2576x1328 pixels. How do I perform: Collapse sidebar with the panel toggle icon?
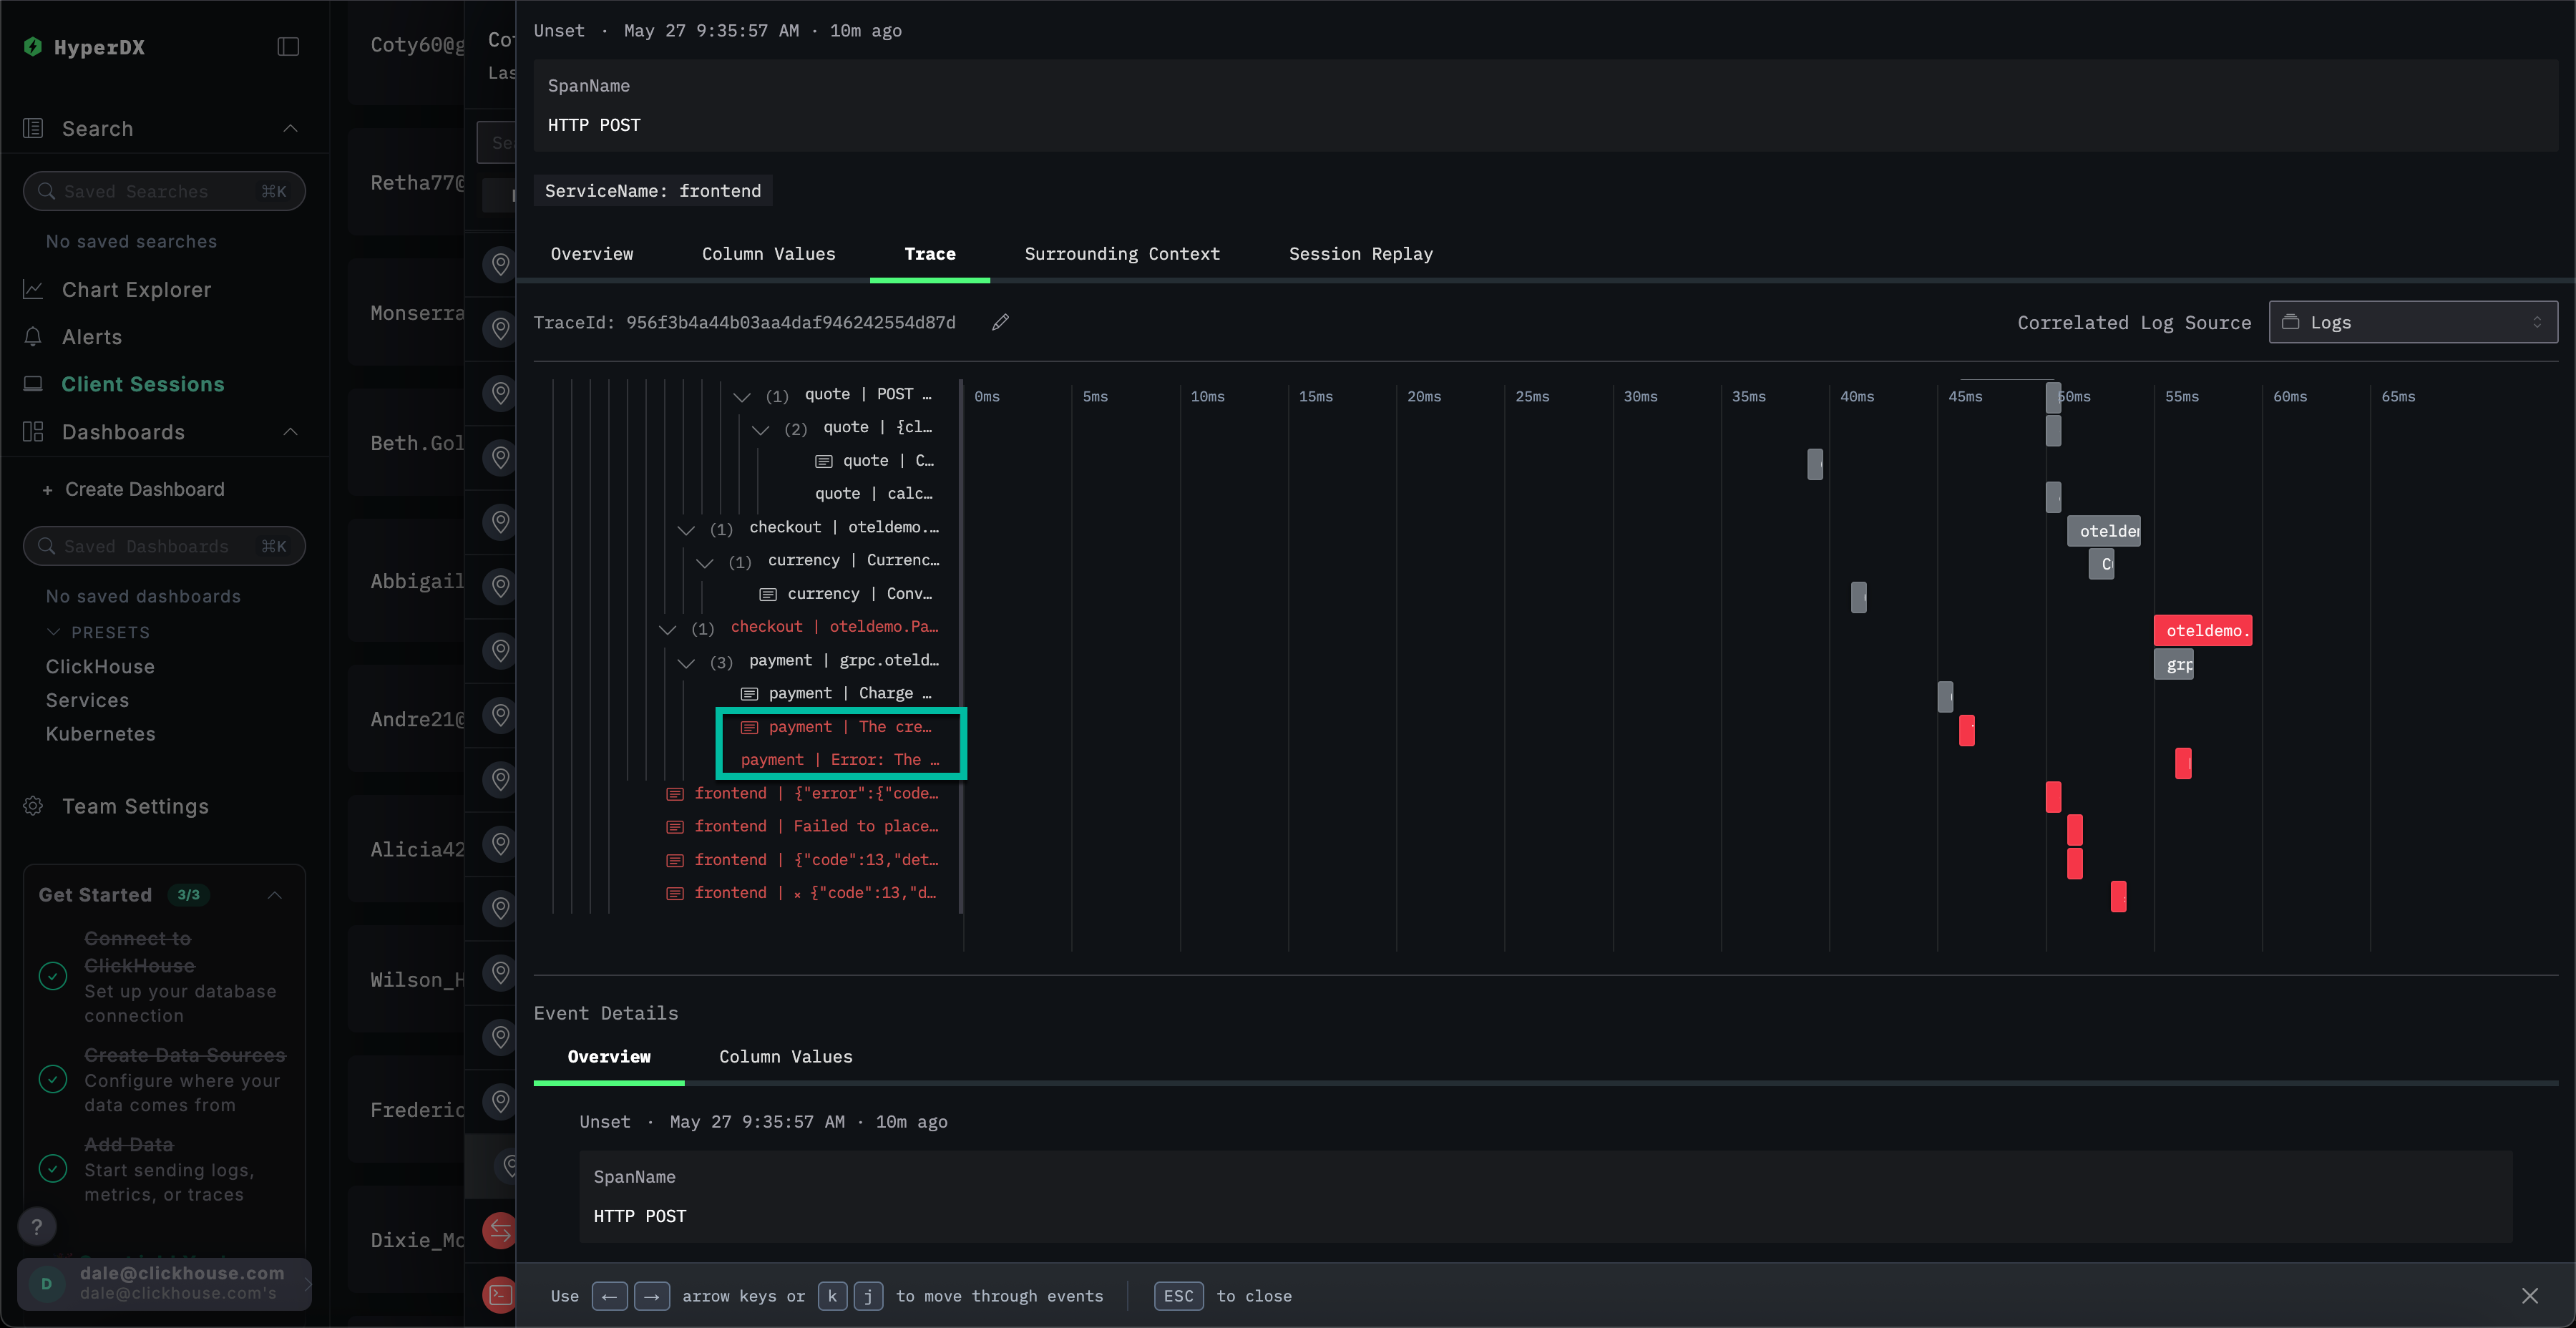click(x=288, y=47)
